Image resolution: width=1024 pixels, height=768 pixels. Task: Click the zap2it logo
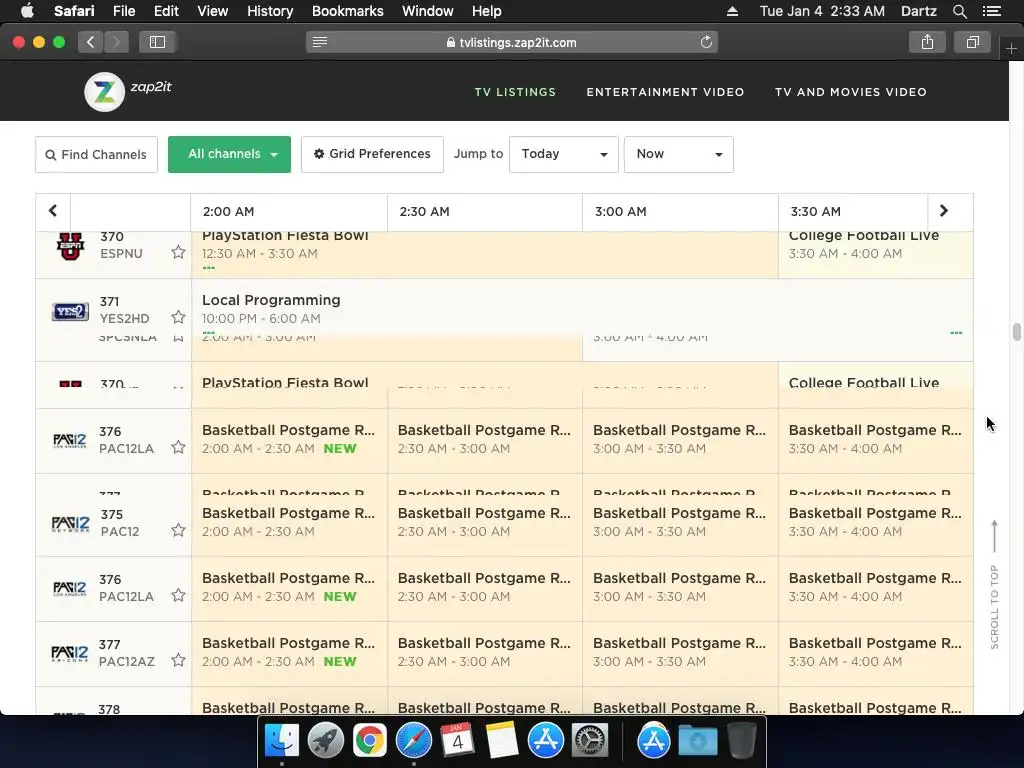[128, 91]
